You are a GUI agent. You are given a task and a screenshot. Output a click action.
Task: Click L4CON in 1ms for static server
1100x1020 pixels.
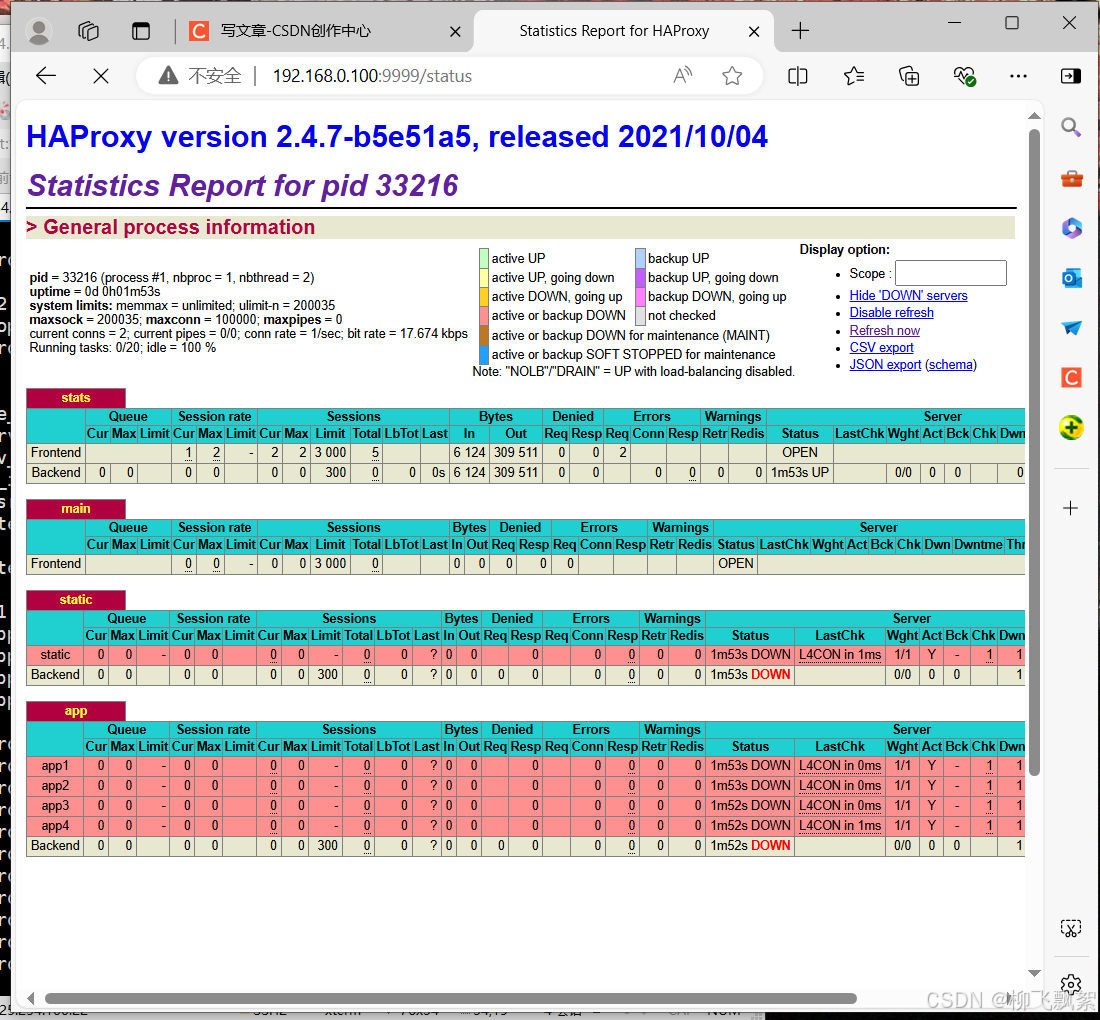tap(840, 655)
